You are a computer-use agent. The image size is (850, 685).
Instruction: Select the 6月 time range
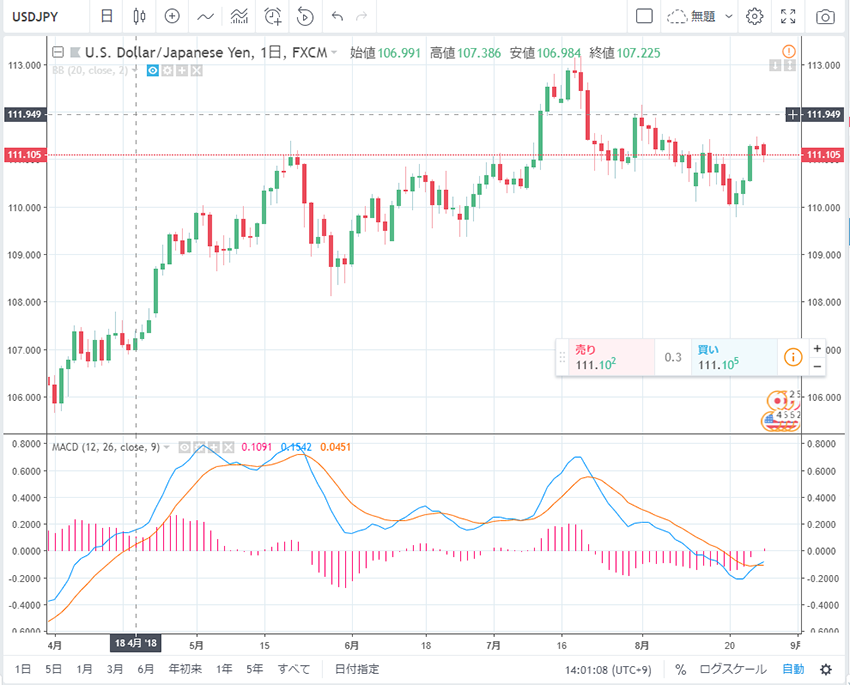coord(145,669)
